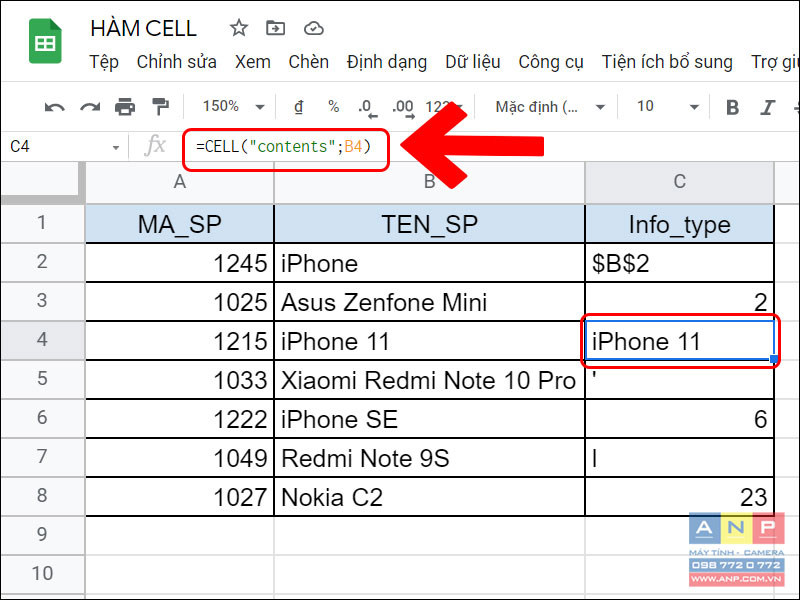Select cell containing Xiaomi Redmi Note 10 Pro

[x=429, y=380]
